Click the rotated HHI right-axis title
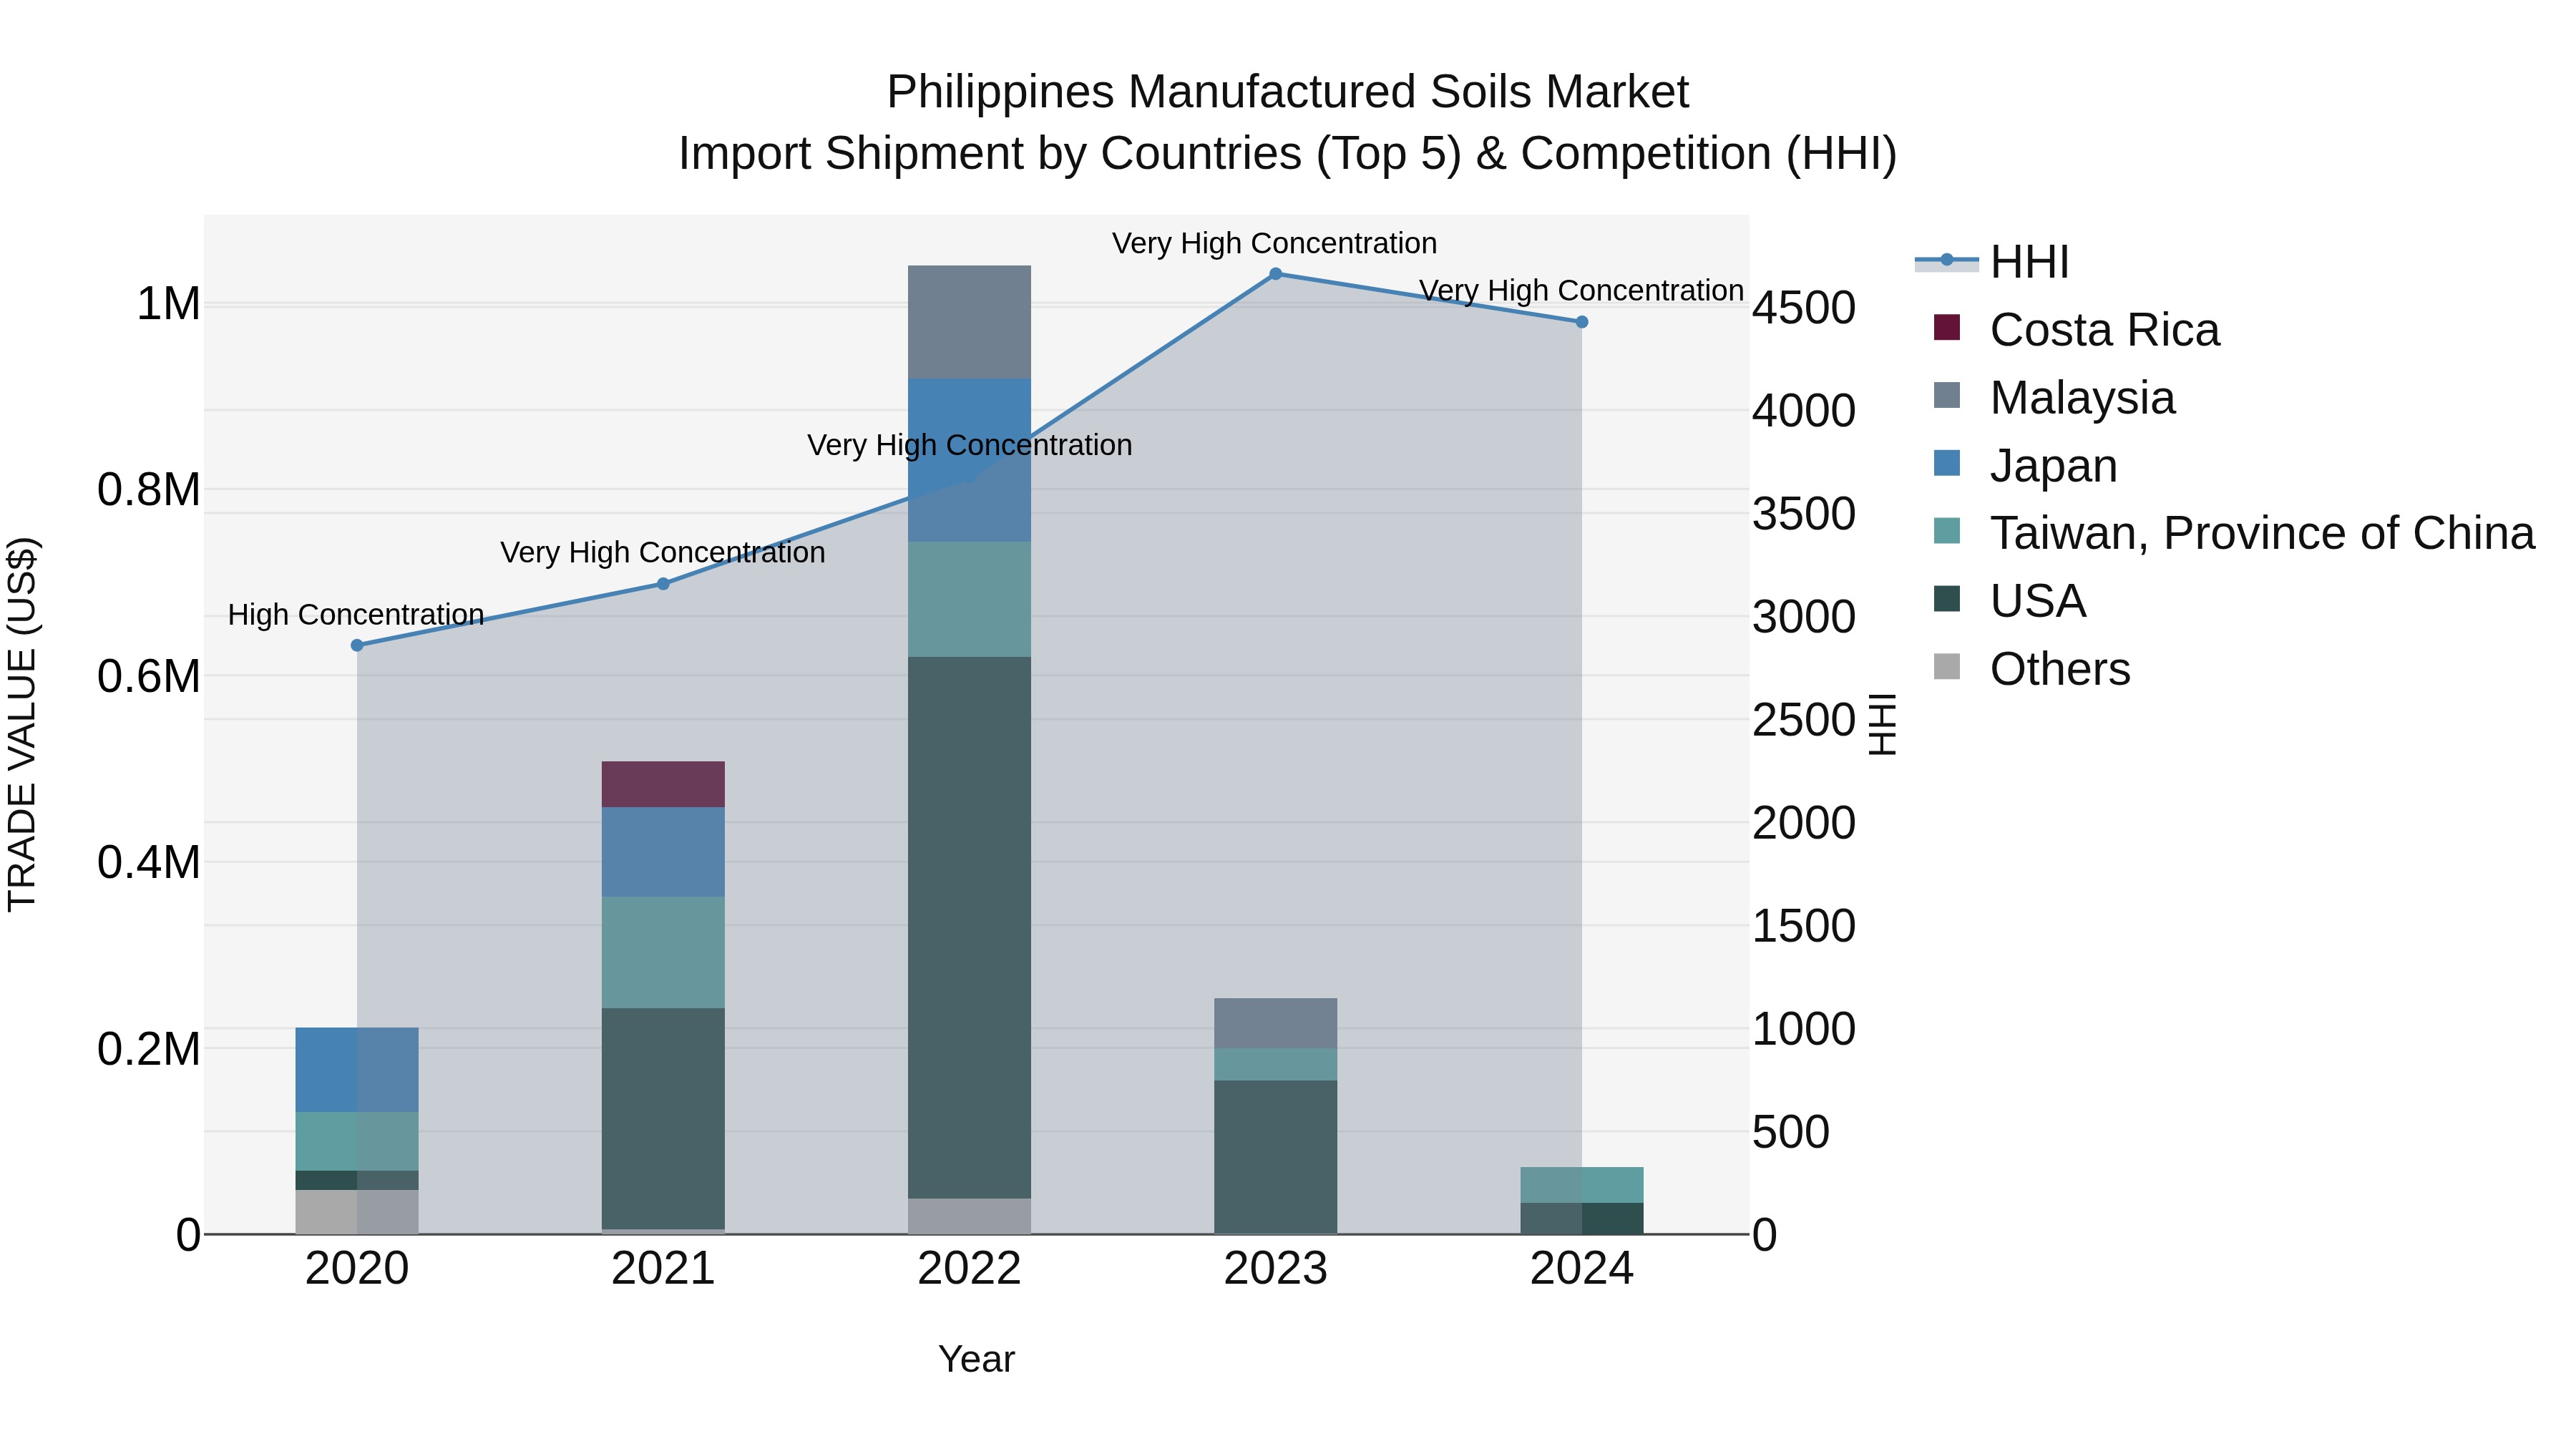 [1882, 724]
